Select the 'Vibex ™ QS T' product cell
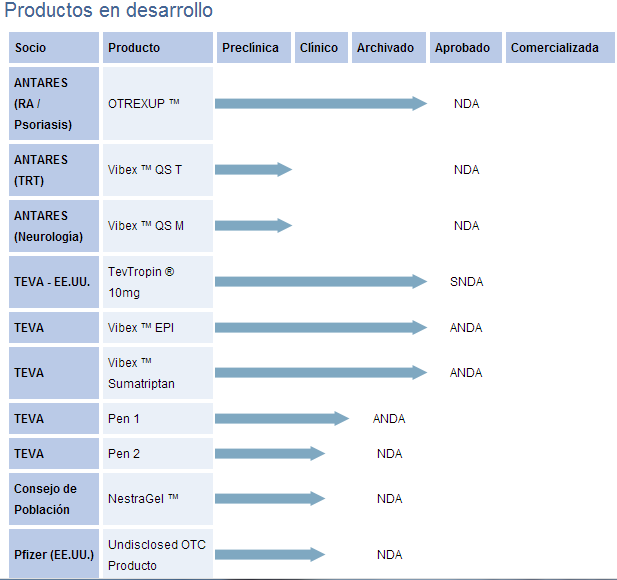Screen dimensions: 617x580 [158, 170]
